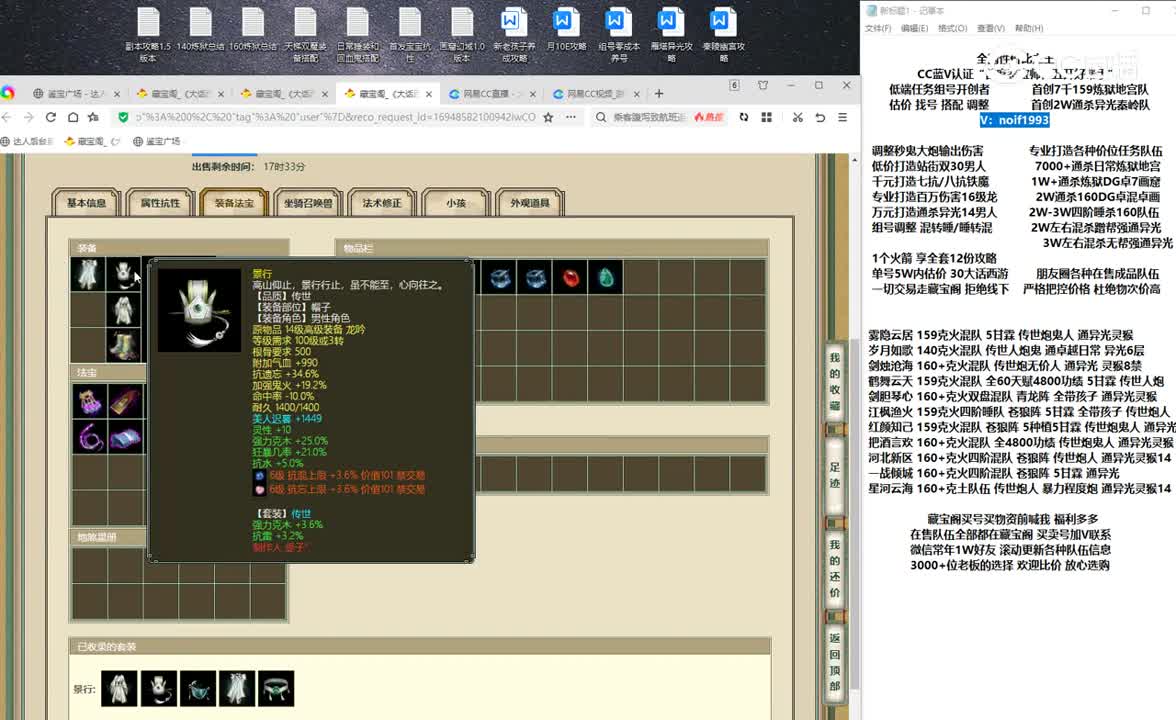The width and height of the screenshot is (1176, 720).
Task: Click the 足迹 side button
Action: 835,475
